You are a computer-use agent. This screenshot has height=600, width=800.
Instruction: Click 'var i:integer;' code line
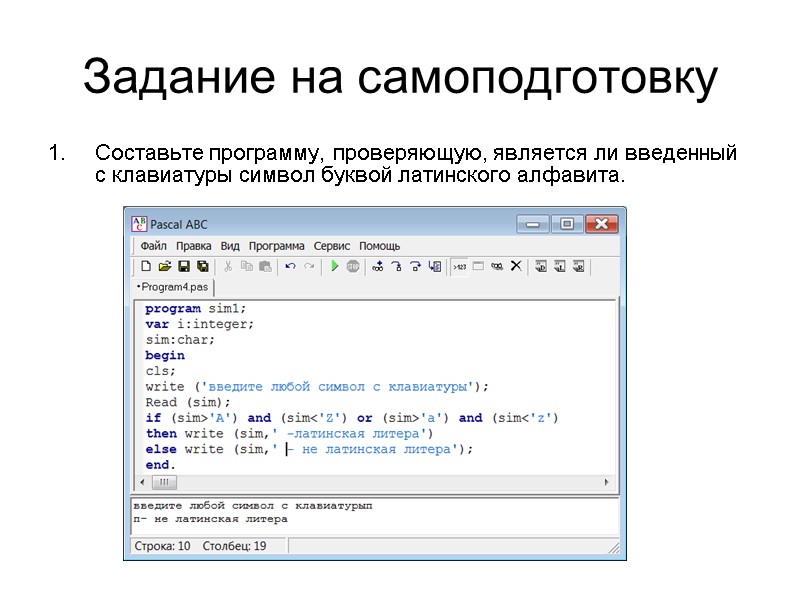coord(199,324)
